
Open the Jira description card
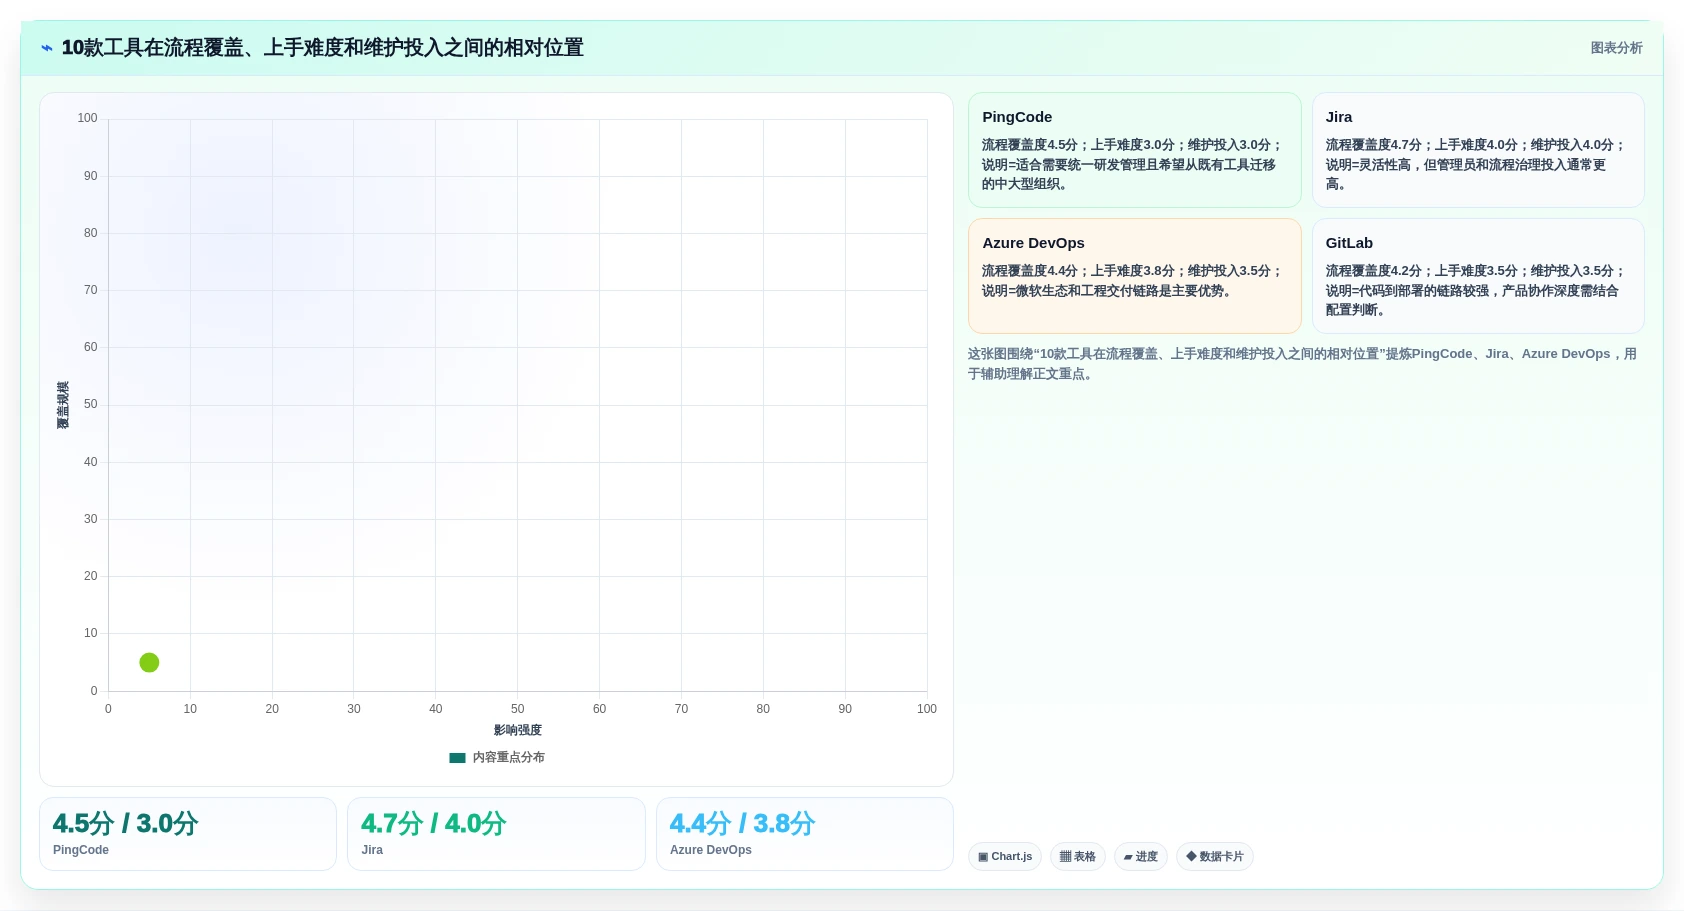point(1478,150)
